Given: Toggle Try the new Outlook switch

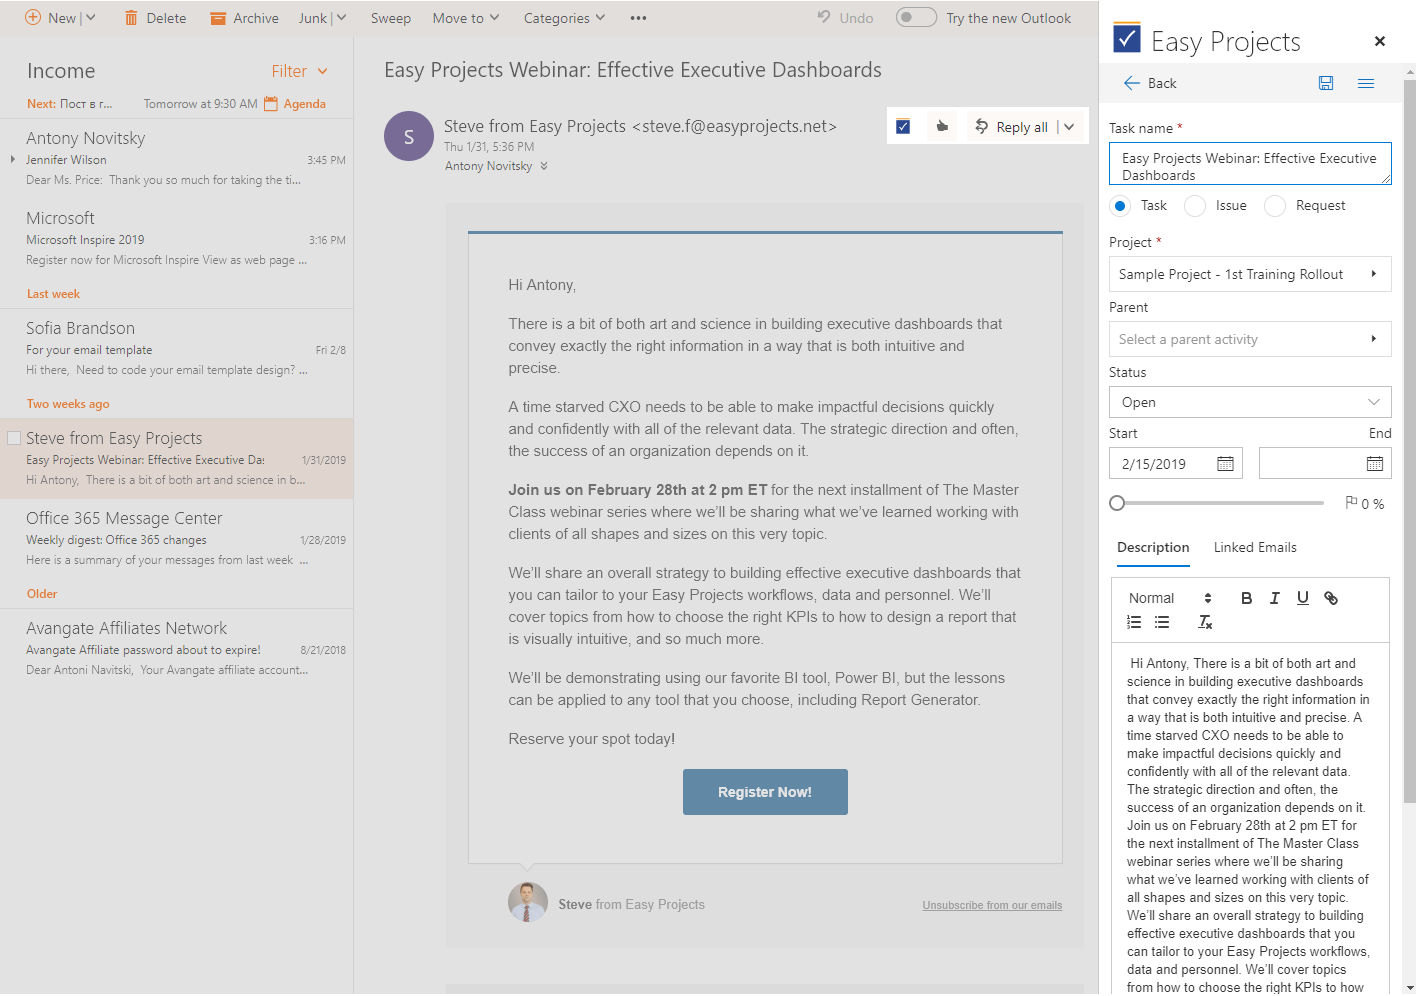Looking at the screenshot, I should [916, 17].
